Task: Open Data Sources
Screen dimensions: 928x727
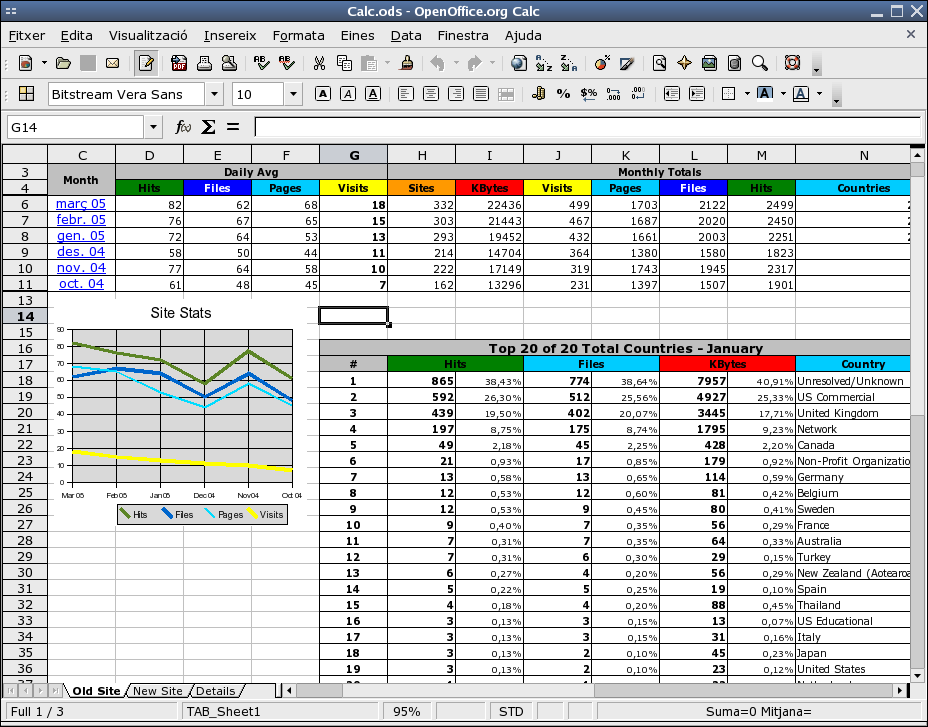Action: tap(734, 63)
